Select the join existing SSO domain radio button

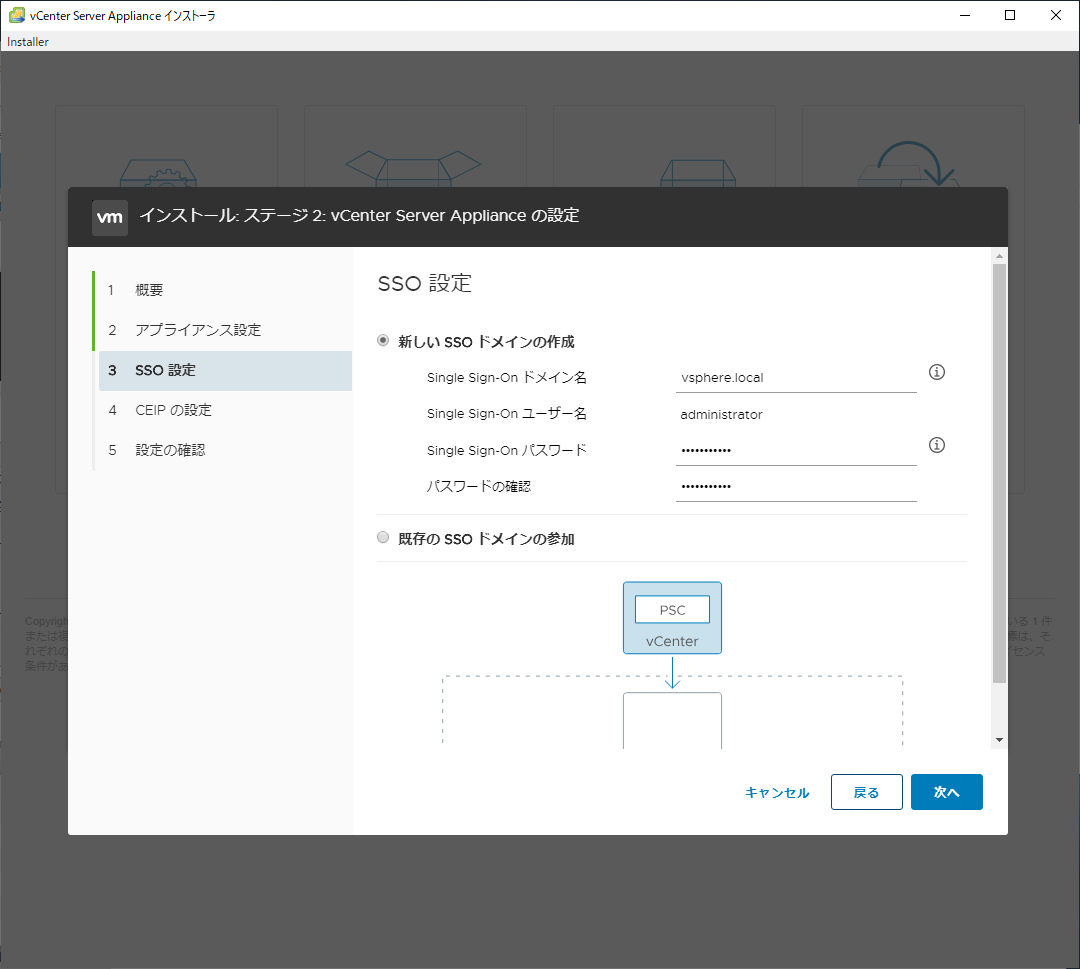click(x=383, y=537)
